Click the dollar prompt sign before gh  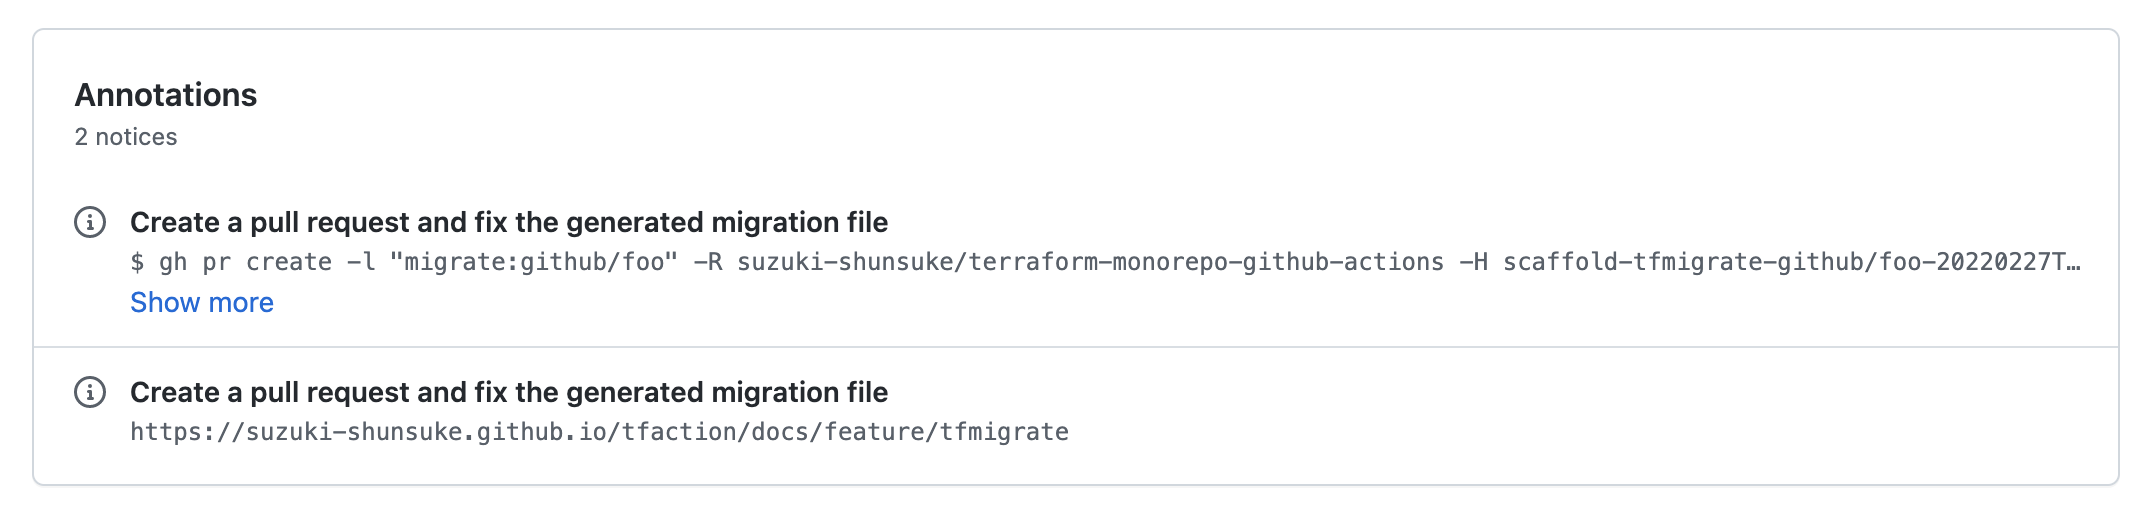(137, 262)
